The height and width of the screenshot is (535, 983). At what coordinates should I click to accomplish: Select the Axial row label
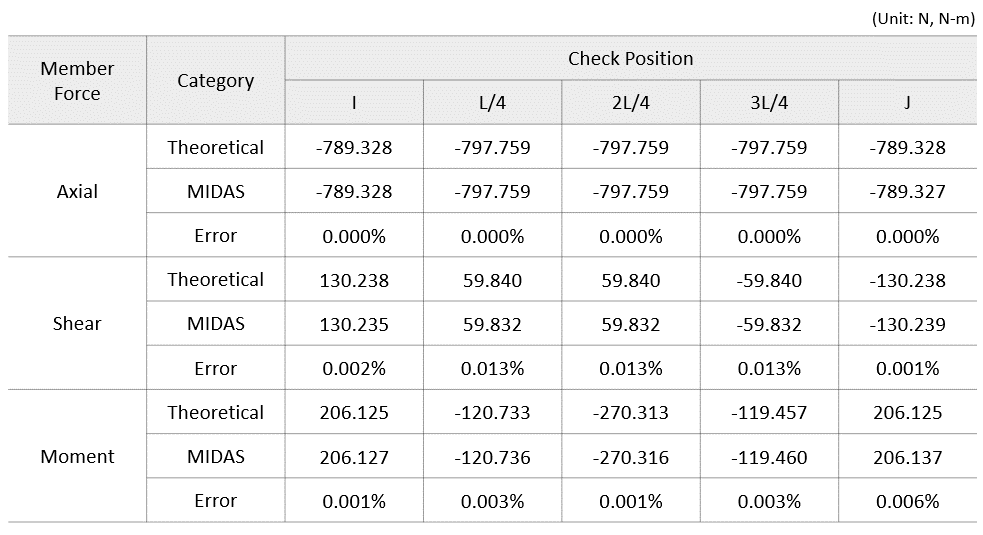[77, 191]
